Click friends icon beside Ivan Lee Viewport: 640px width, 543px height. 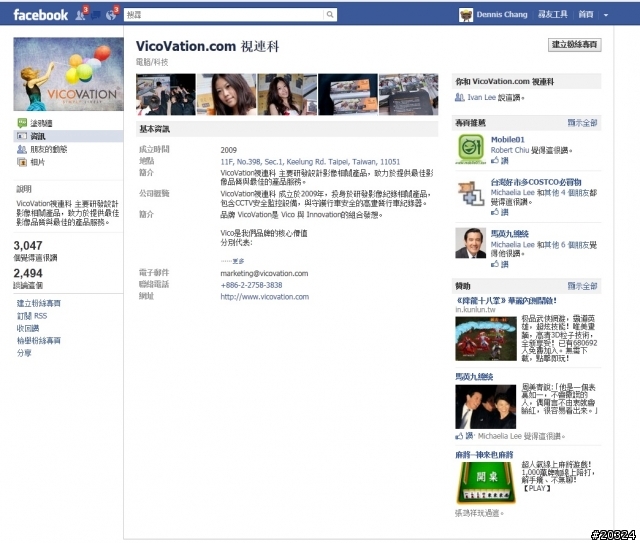460,97
